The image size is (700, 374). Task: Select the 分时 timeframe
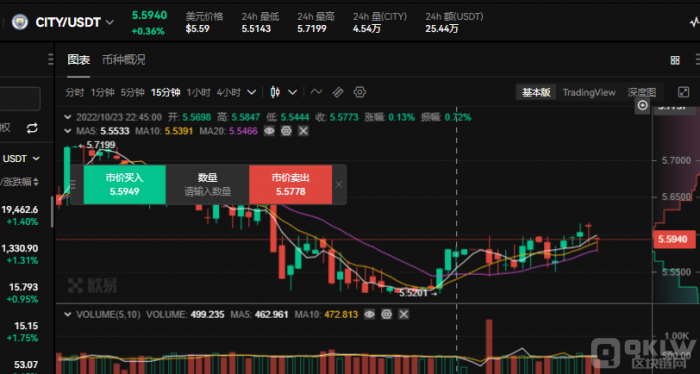pyautogui.click(x=75, y=92)
